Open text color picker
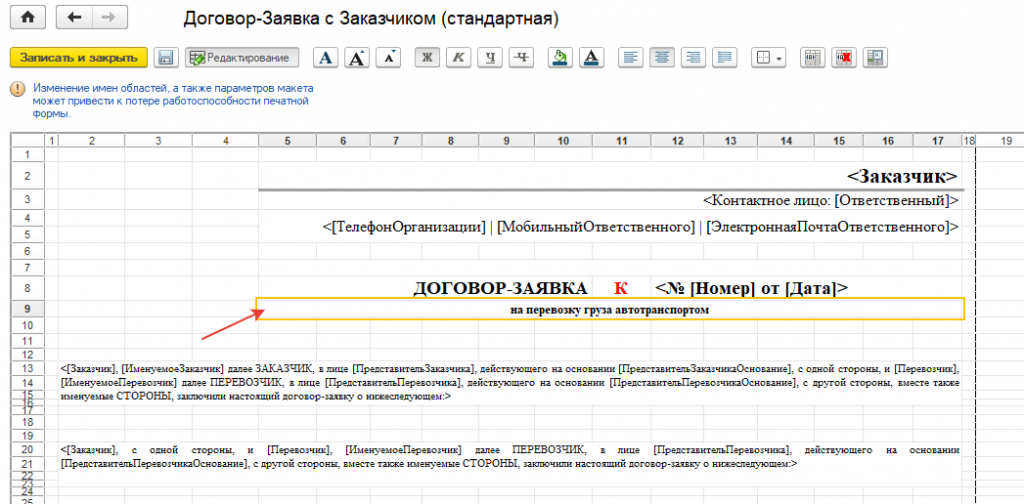The width and height of the screenshot is (1024, 504). 591,57
